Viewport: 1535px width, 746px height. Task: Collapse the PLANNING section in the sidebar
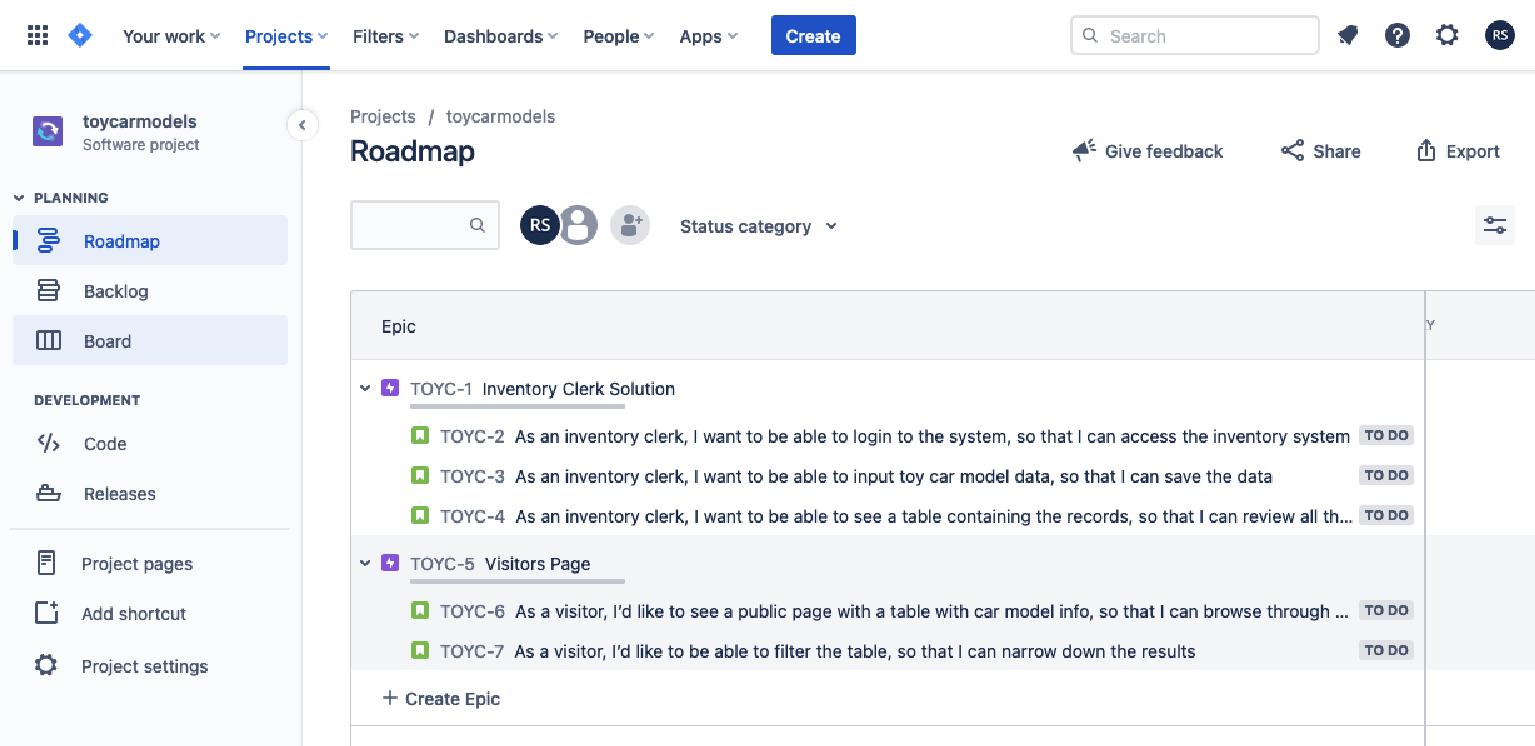pyautogui.click(x=19, y=198)
